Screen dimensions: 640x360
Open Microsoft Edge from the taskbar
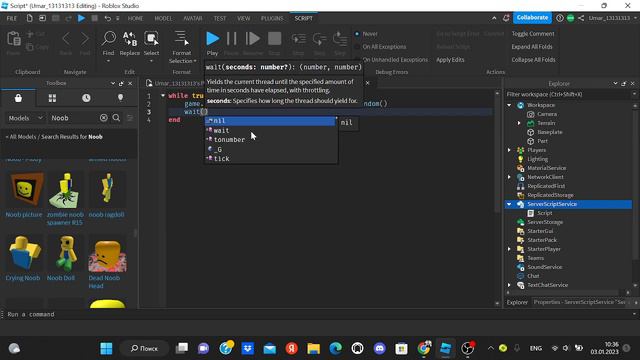click(336, 348)
